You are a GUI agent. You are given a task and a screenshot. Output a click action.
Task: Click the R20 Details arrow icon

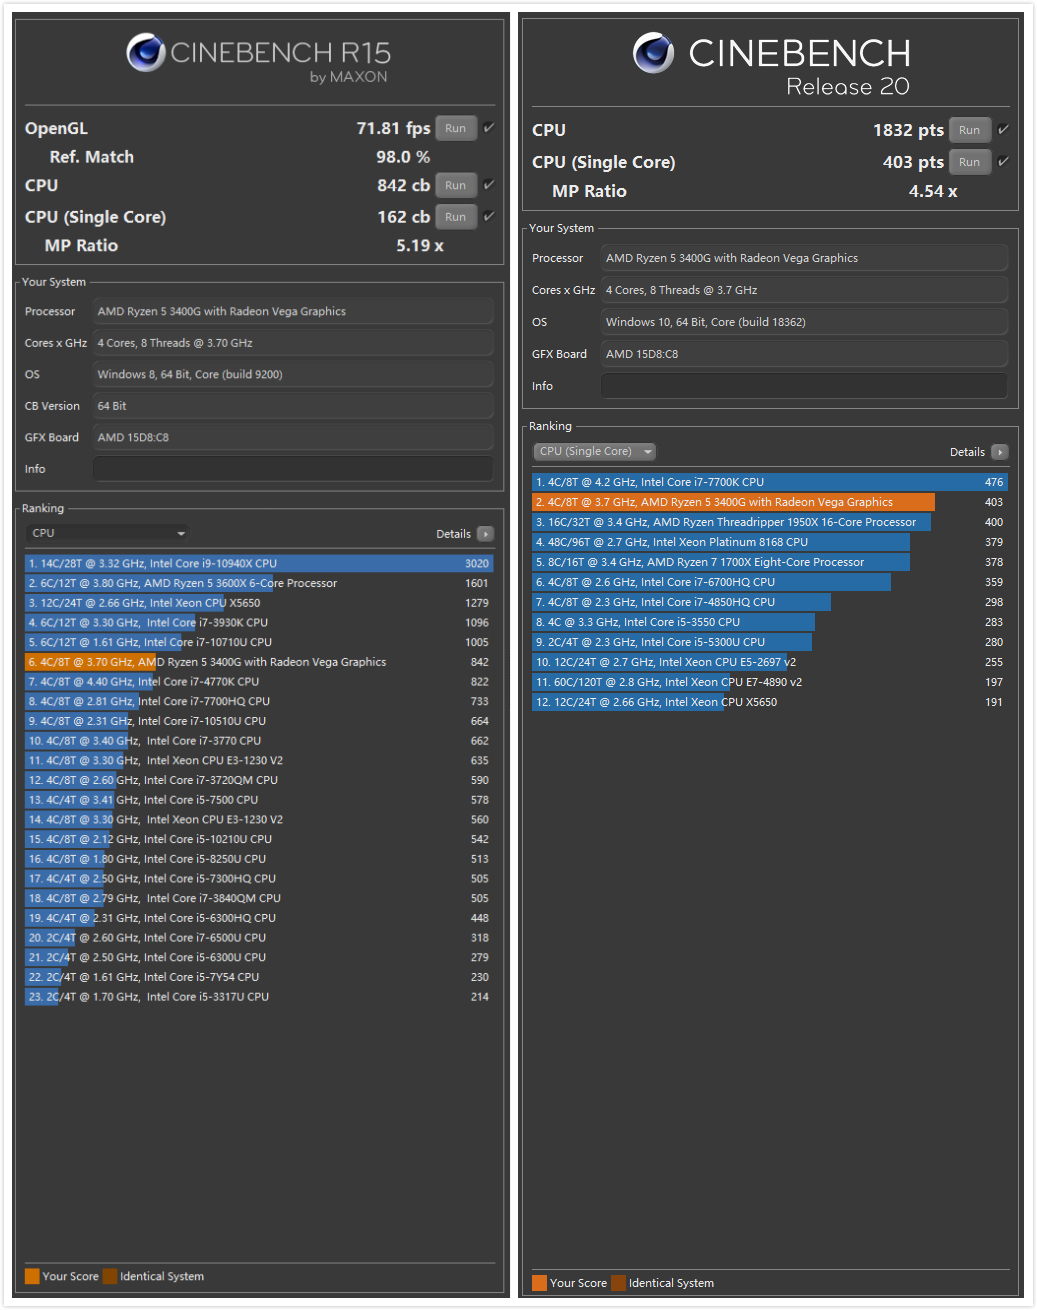tap(999, 452)
